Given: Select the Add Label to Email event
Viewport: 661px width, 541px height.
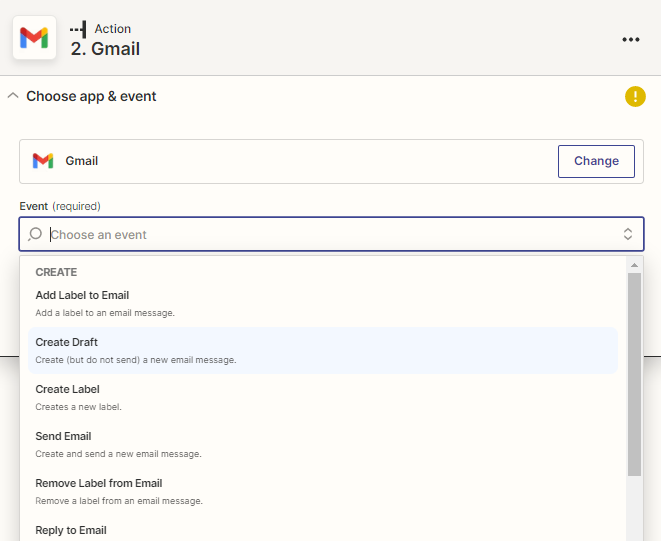Looking at the screenshot, I should tap(322, 304).
